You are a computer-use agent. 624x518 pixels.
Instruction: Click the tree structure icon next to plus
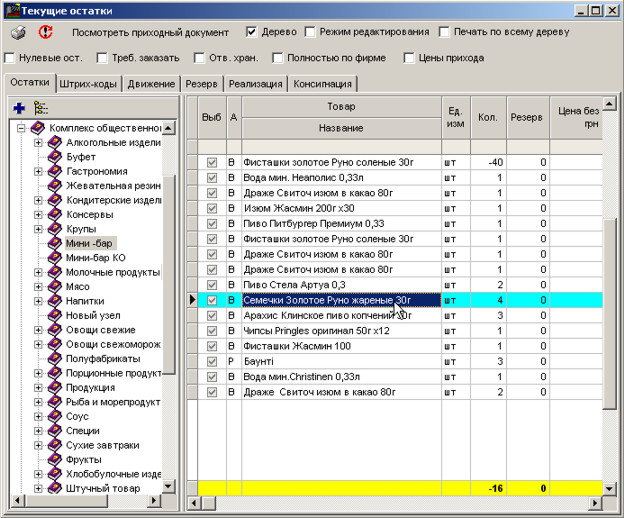[x=40, y=108]
